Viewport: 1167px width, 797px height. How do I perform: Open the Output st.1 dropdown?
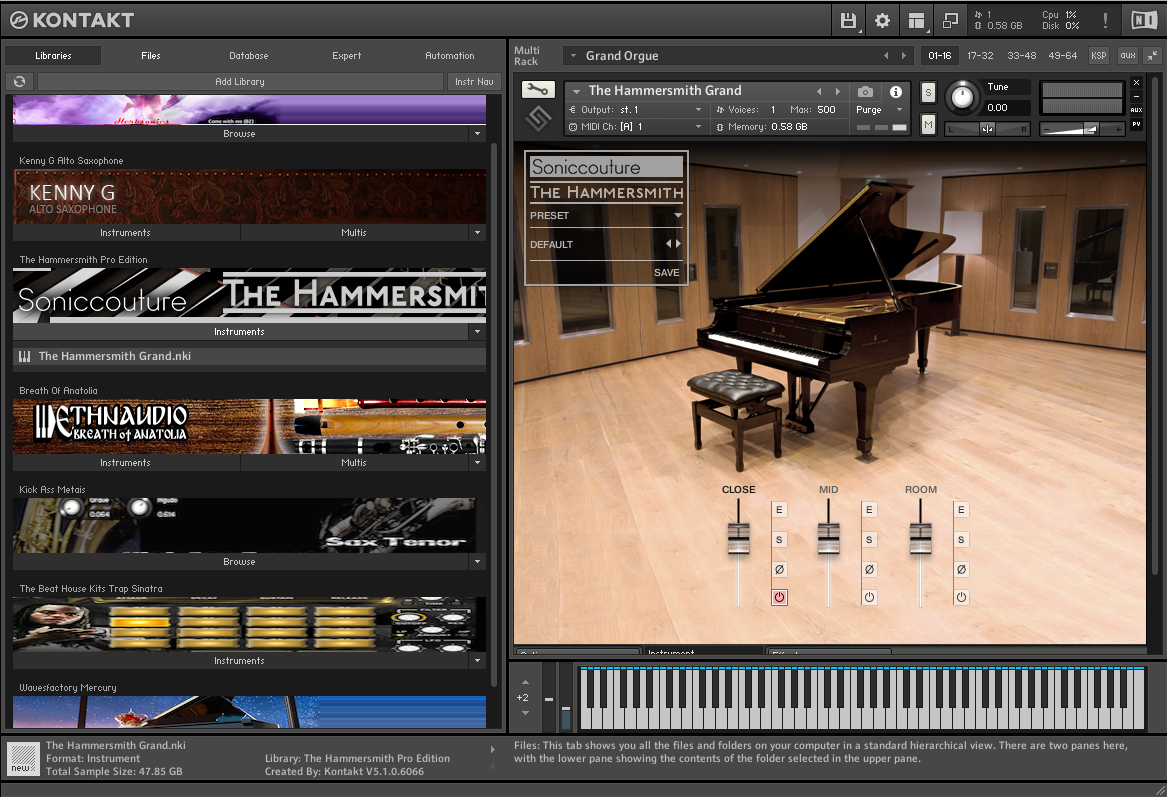pos(635,109)
